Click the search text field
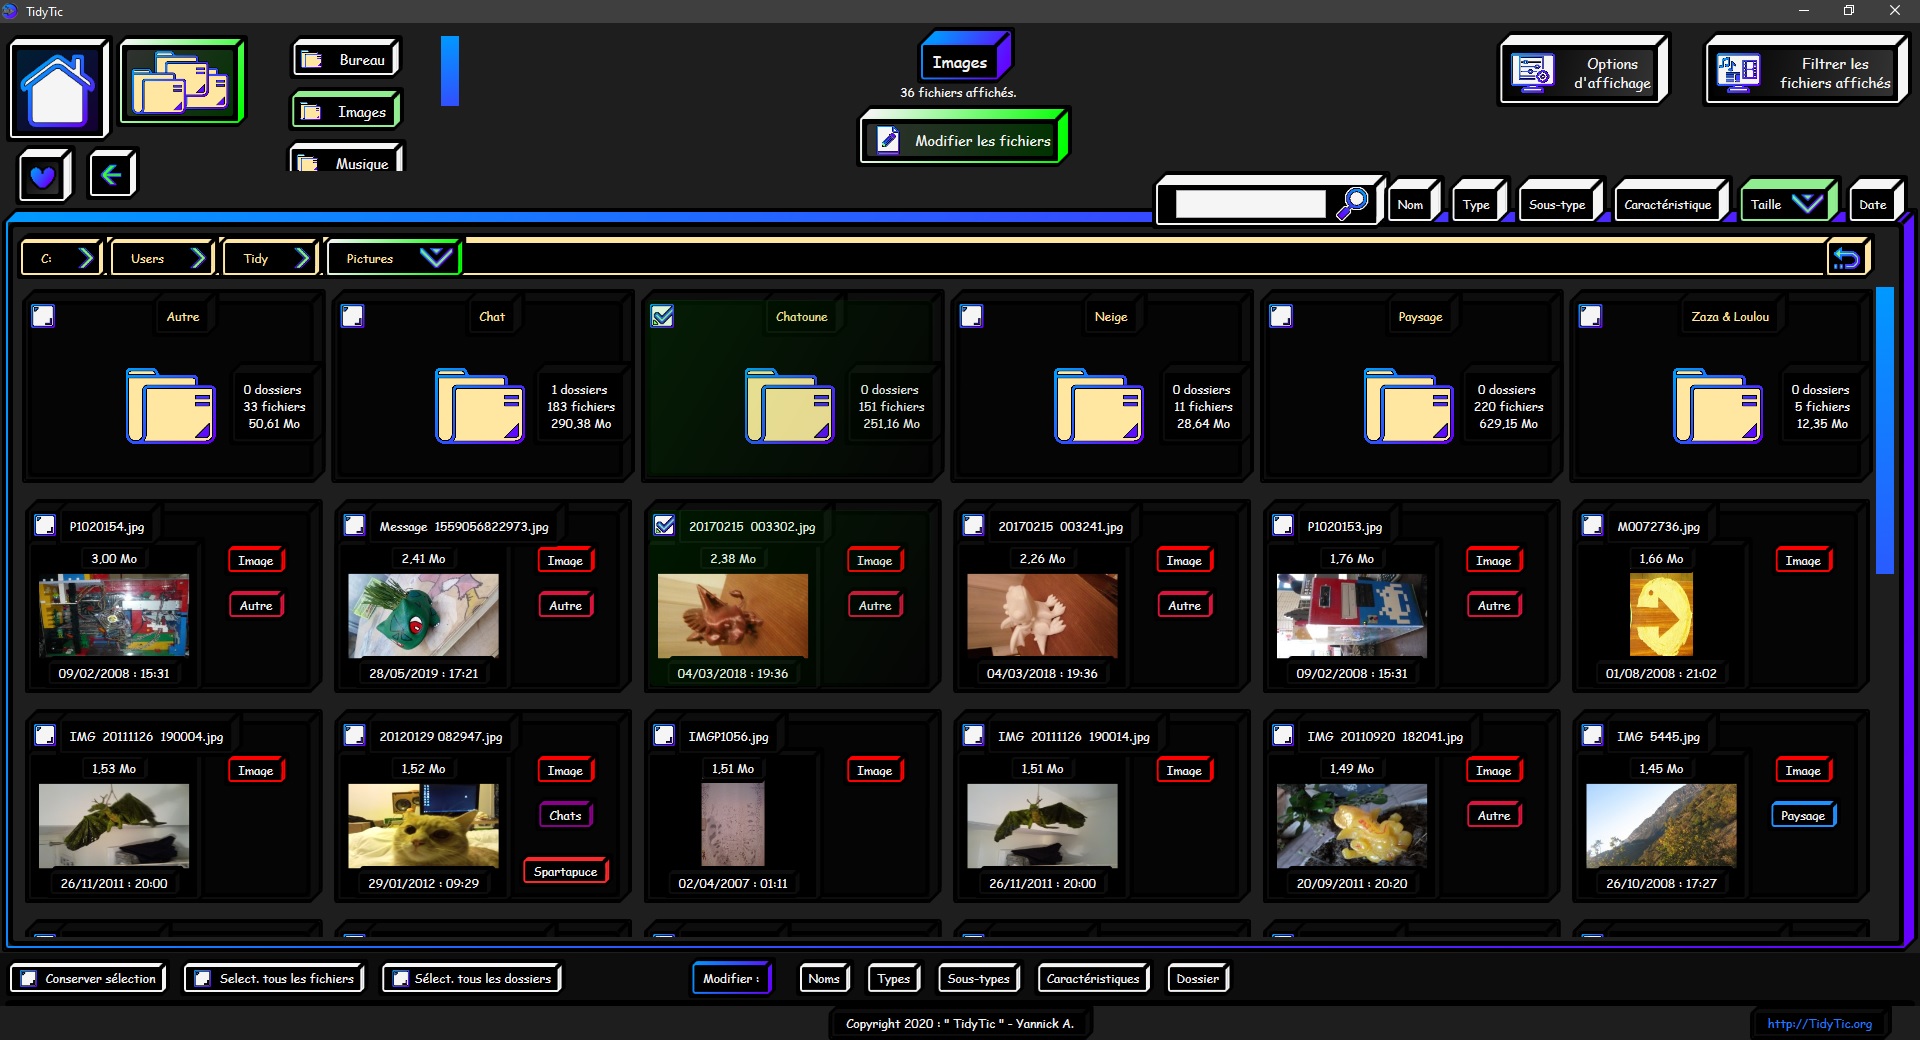The image size is (1920, 1040). (1250, 204)
